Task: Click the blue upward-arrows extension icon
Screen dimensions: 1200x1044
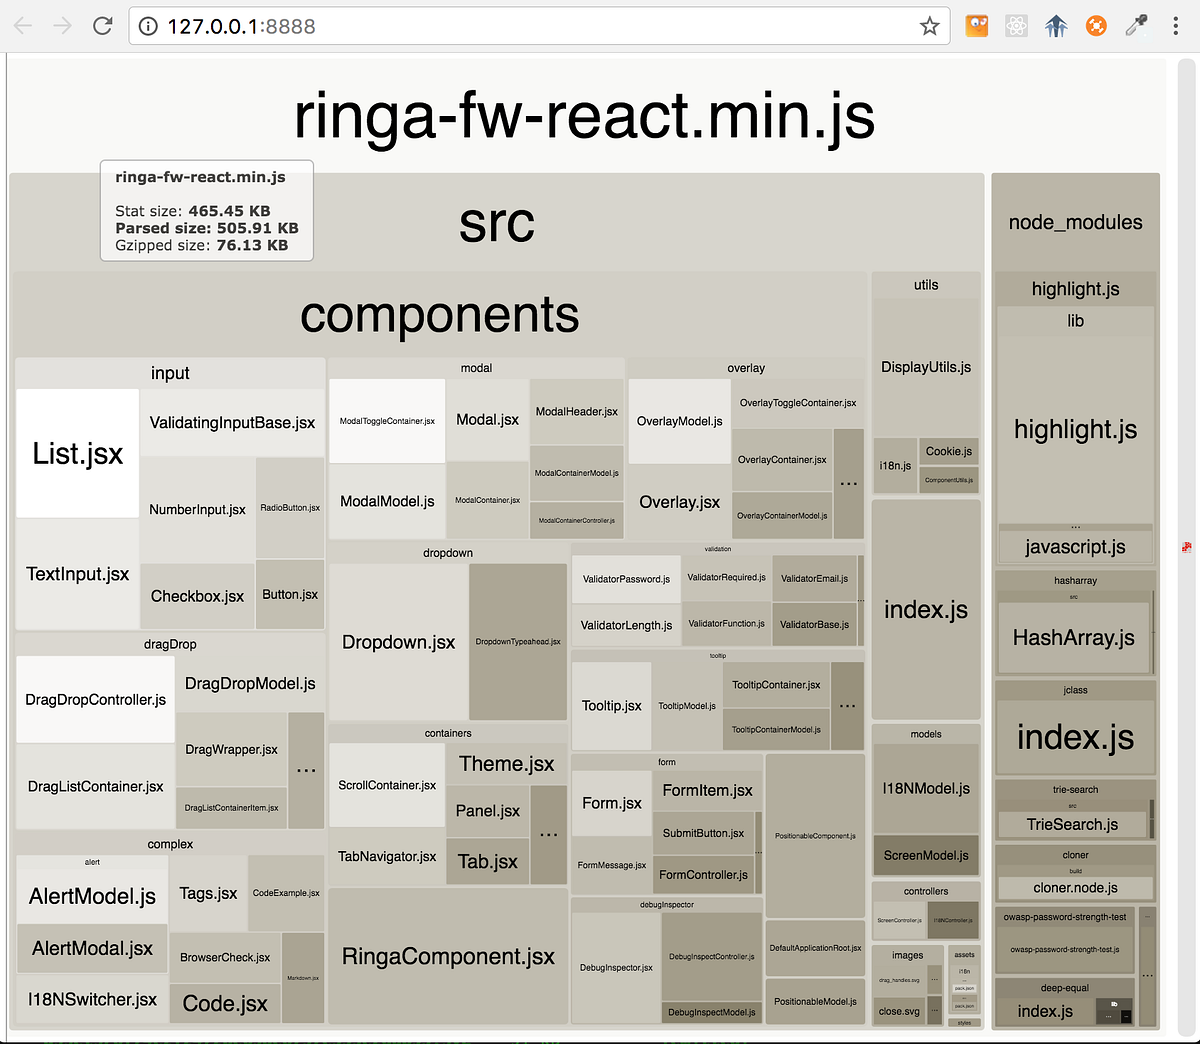Action: coord(1056,26)
